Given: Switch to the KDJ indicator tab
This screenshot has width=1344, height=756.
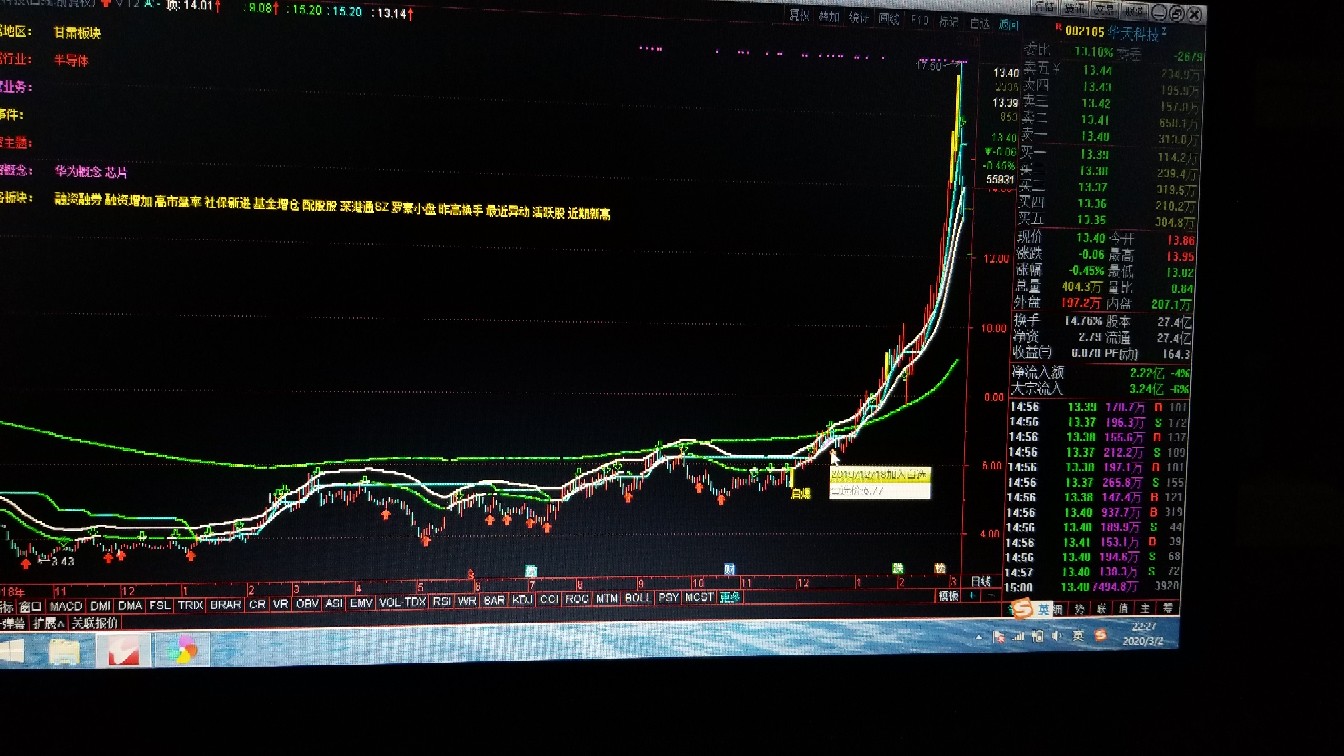Looking at the screenshot, I should (x=522, y=600).
